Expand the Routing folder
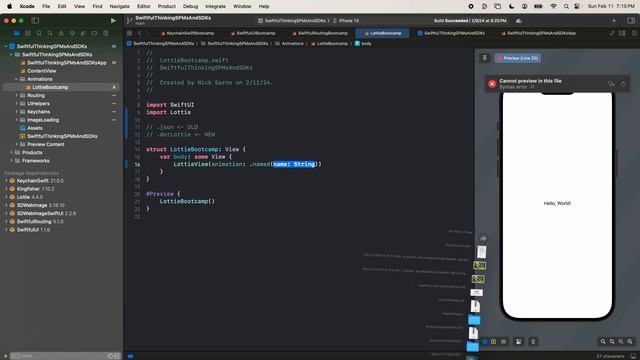 coord(16,95)
